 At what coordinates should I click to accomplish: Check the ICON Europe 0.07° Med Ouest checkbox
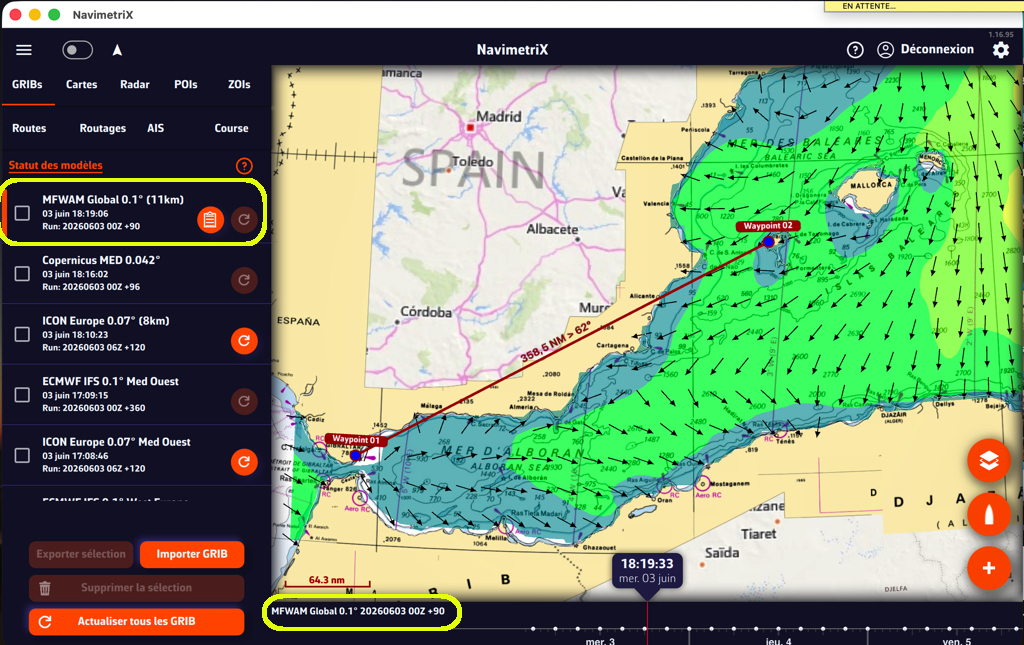pyautogui.click(x=22, y=455)
